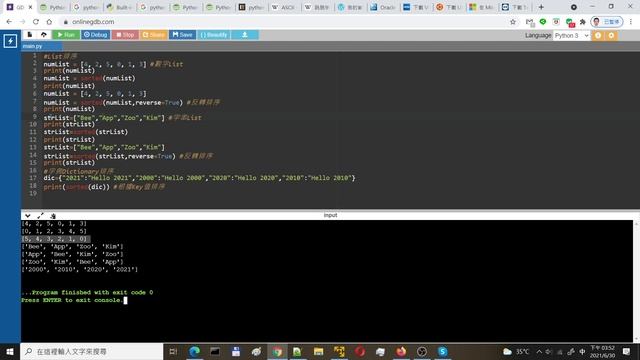Save the code with the Save button

[x=182, y=35]
